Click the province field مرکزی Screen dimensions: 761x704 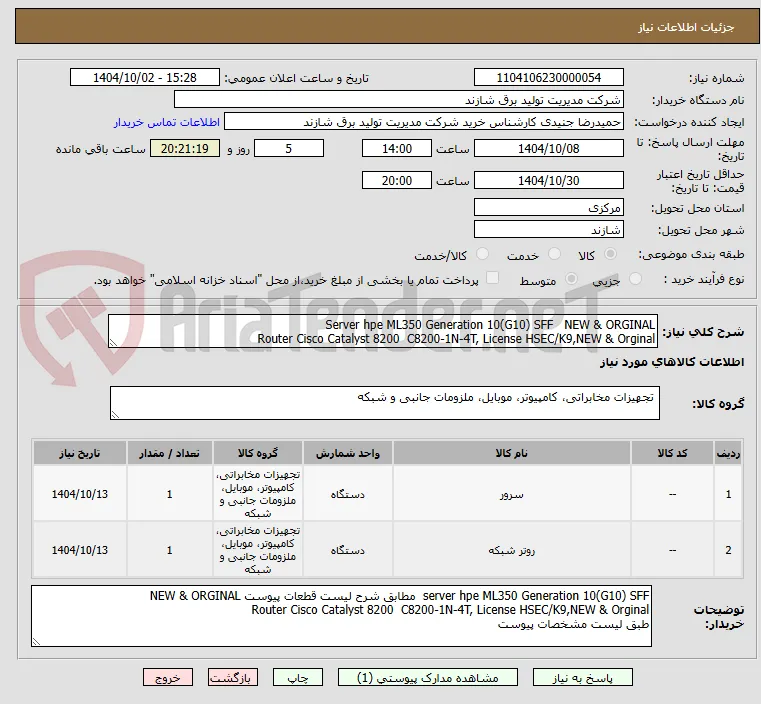548,208
